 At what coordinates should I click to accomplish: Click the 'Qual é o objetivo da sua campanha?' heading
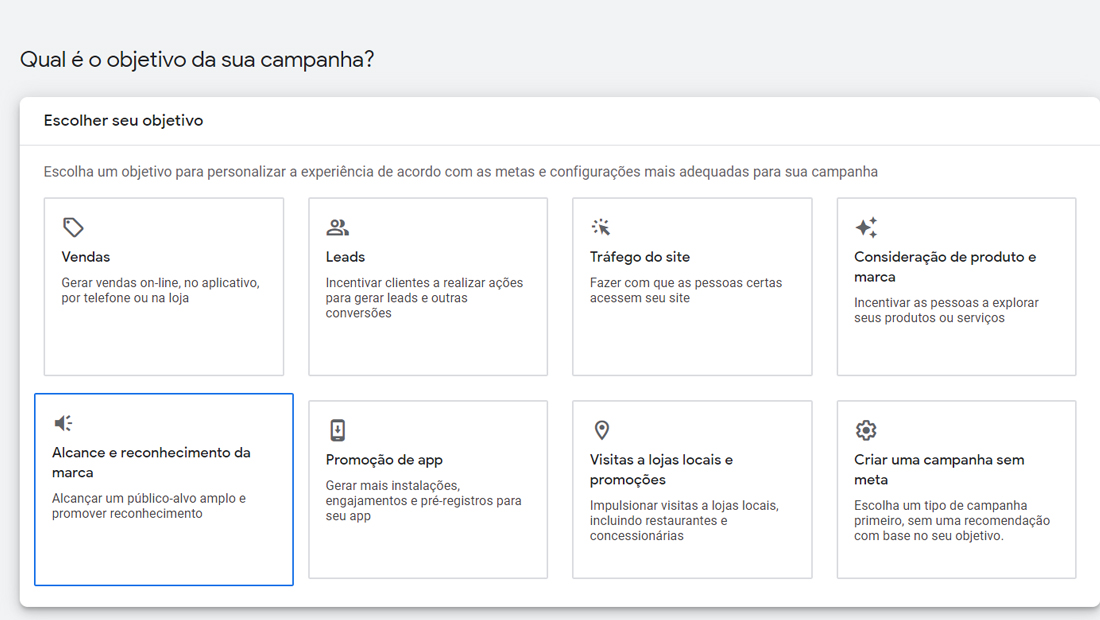coord(197,60)
